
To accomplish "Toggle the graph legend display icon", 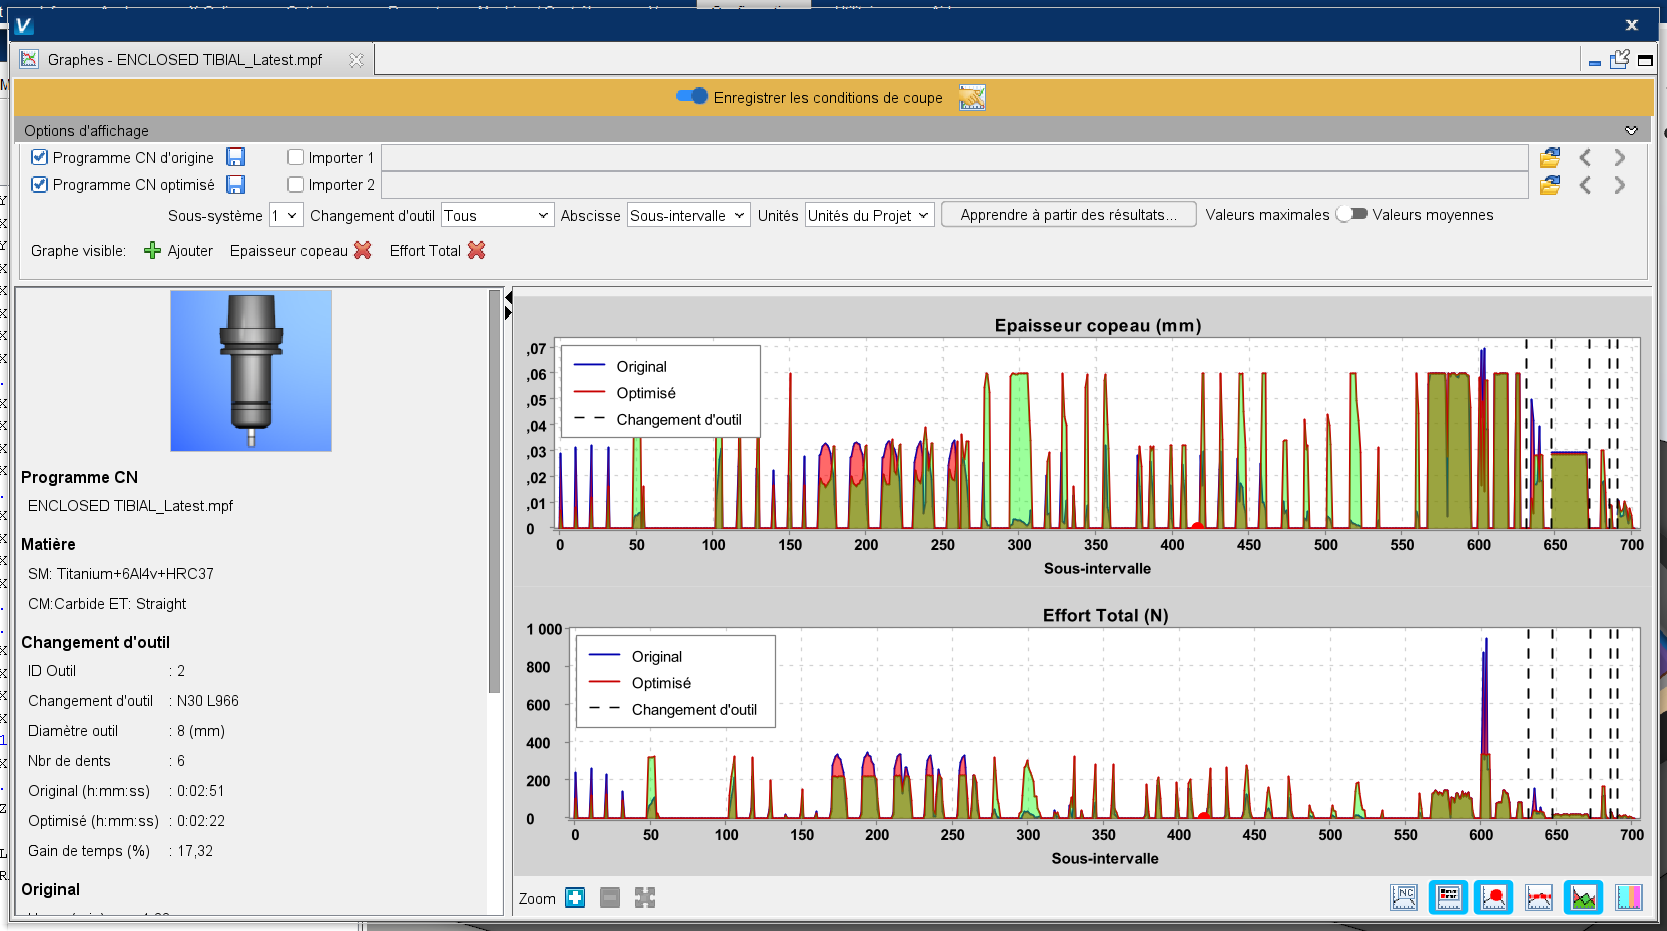I will (x=1448, y=898).
